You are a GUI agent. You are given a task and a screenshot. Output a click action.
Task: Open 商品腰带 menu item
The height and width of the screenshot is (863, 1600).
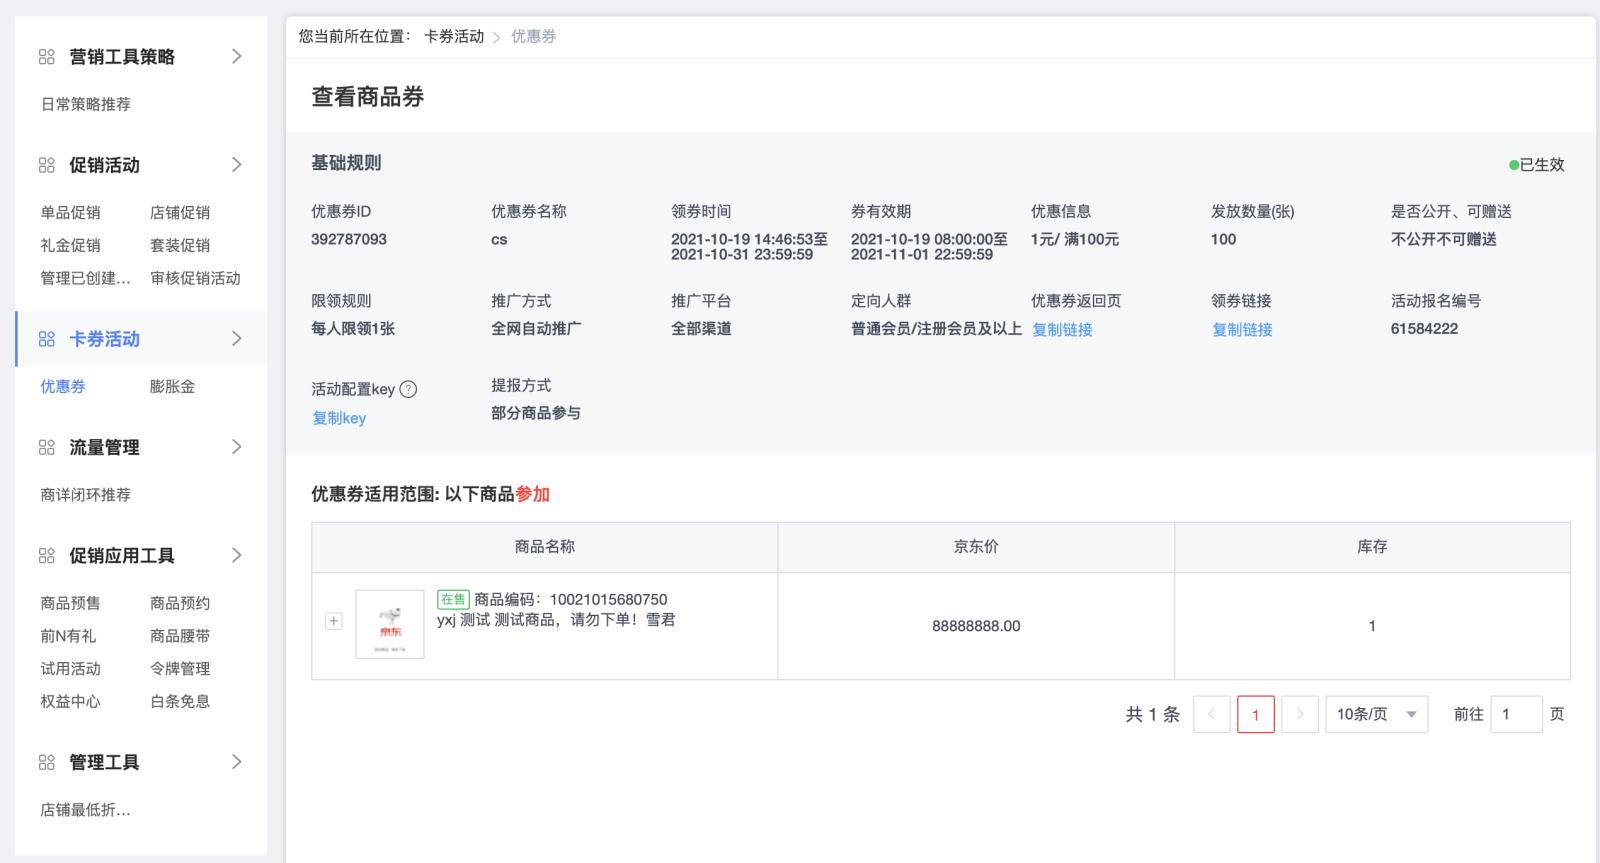(180, 636)
